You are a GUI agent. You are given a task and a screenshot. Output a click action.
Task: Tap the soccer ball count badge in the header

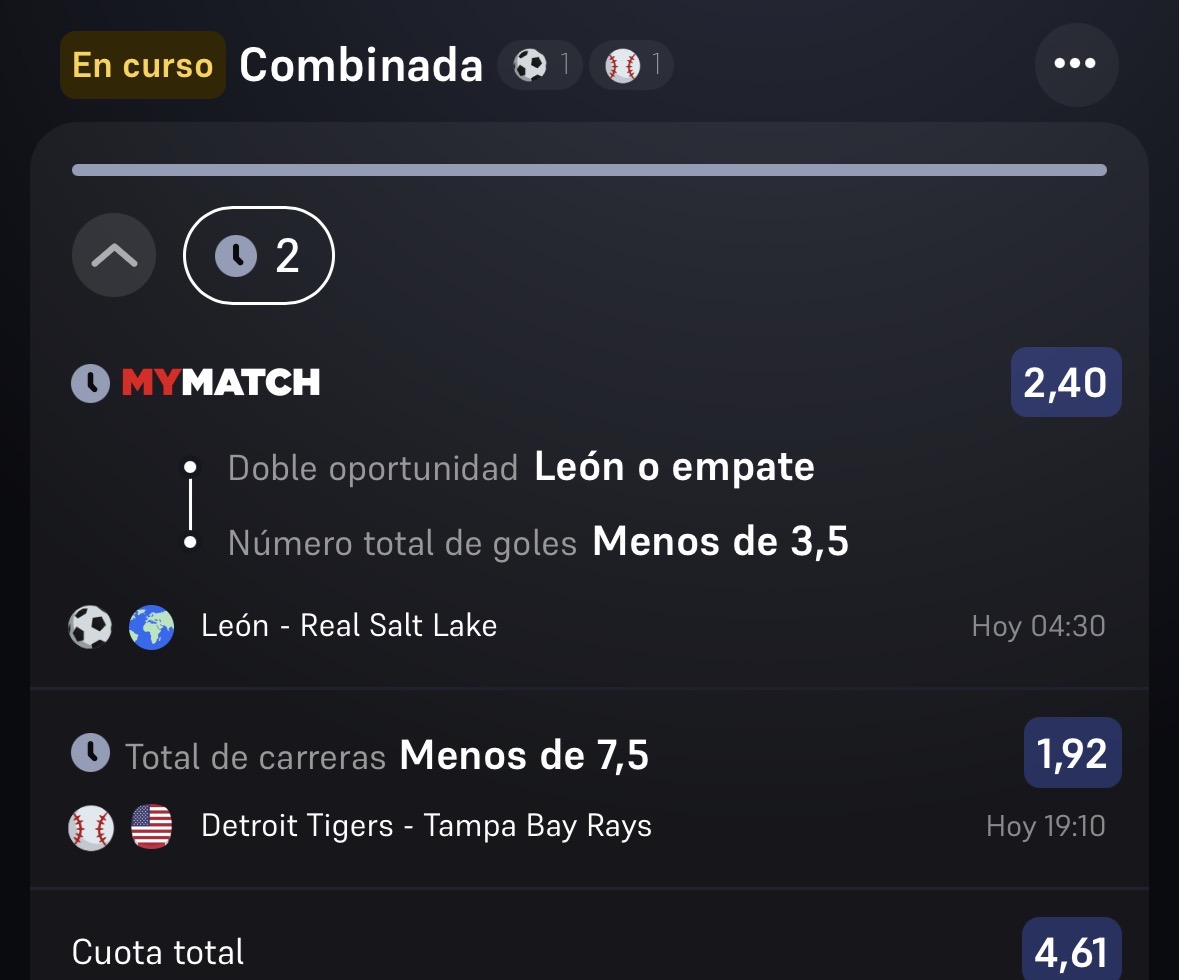[541, 65]
